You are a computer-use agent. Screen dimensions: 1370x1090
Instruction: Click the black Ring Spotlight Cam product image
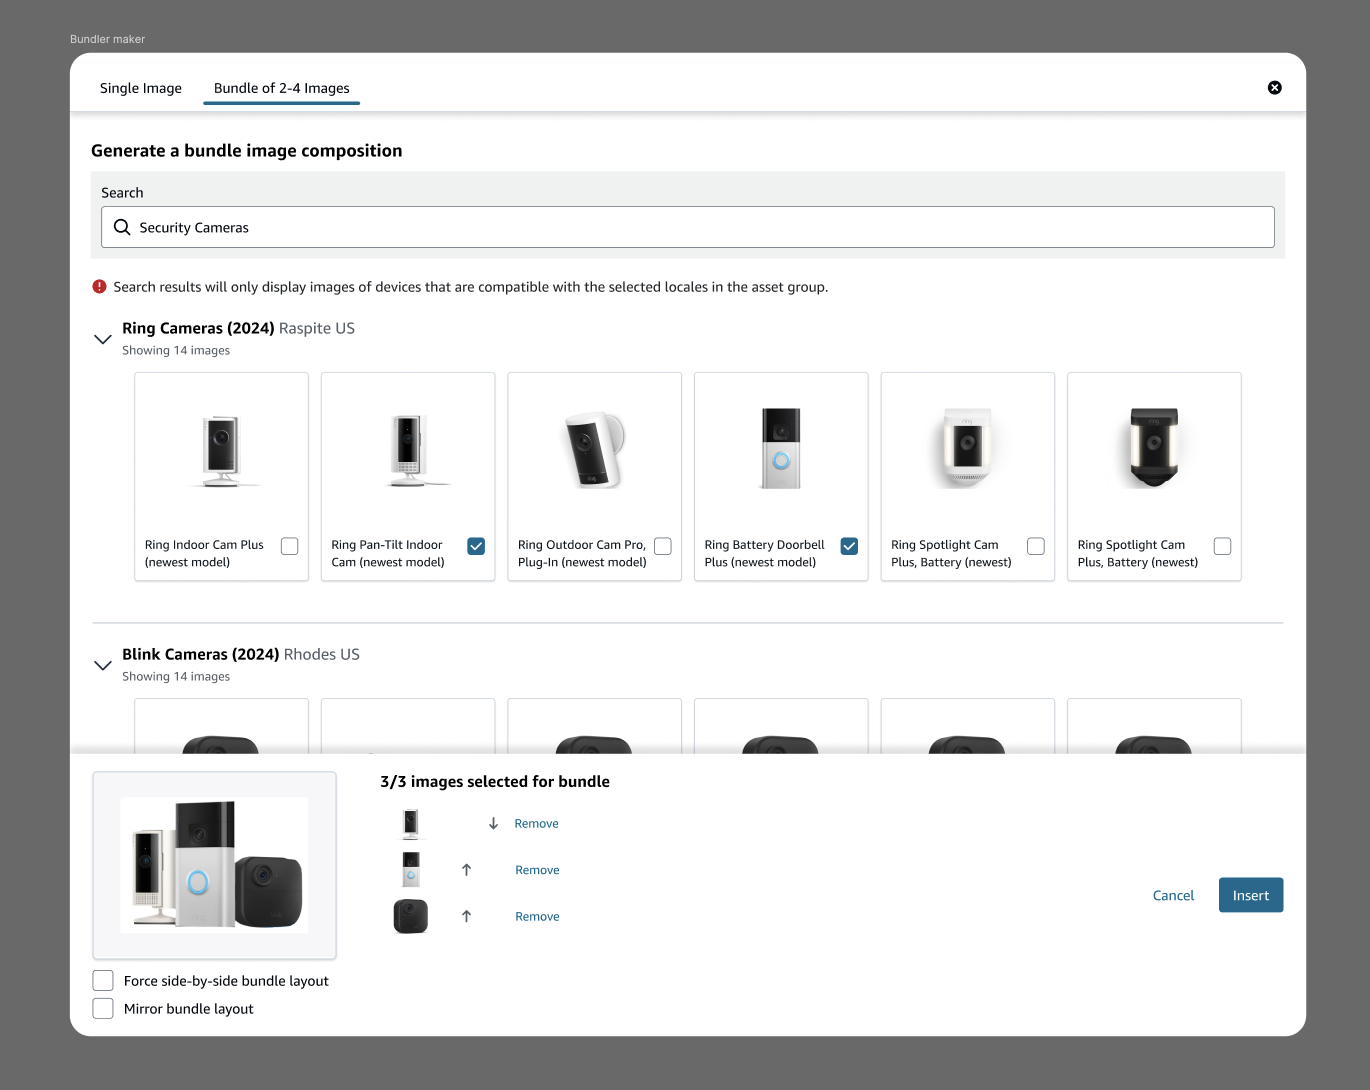coord(1154,447)
